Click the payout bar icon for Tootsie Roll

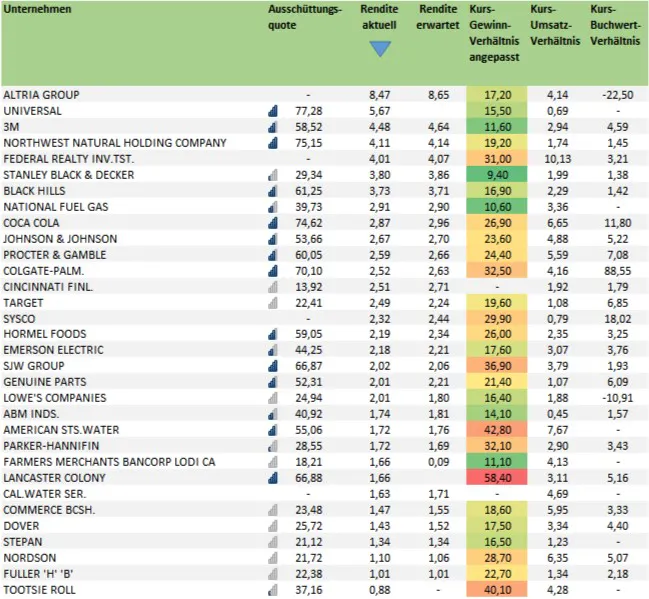click(272, 590)
